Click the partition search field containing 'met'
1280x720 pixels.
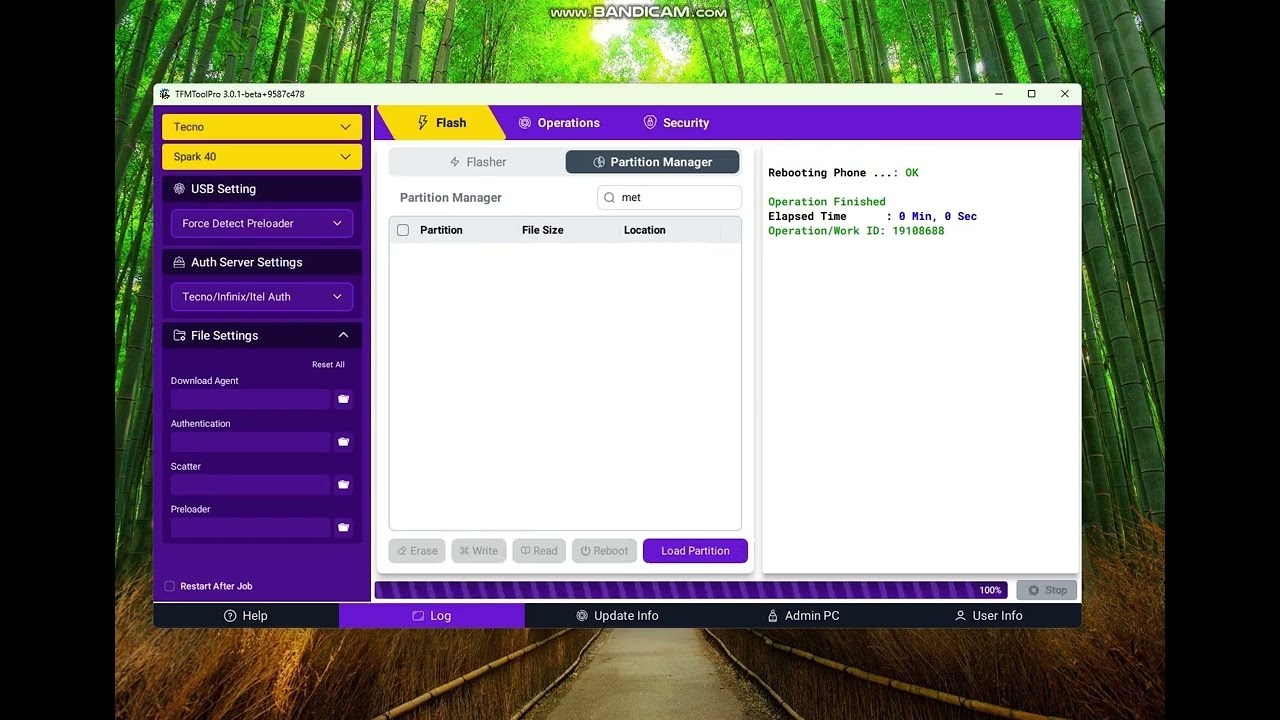(670, 198)
